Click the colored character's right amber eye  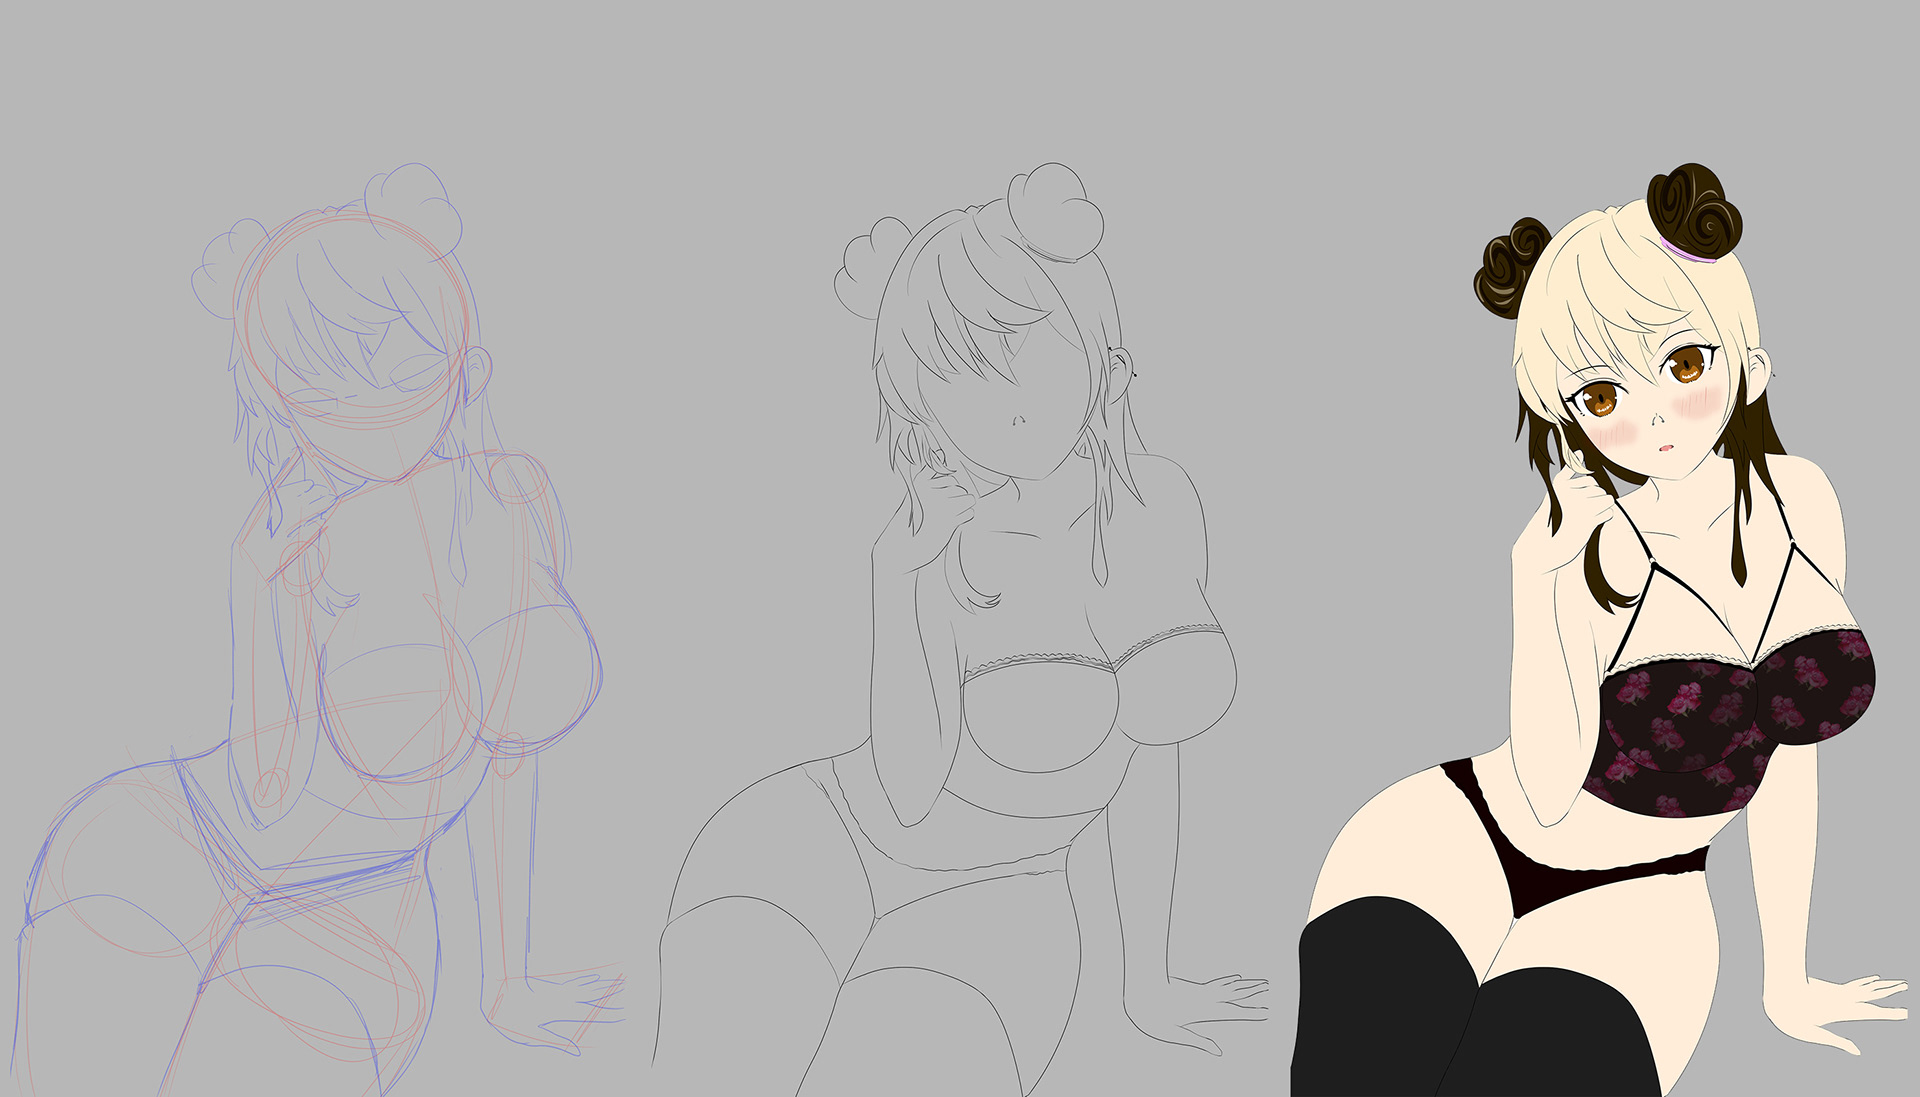click(x=1685, y=366)
